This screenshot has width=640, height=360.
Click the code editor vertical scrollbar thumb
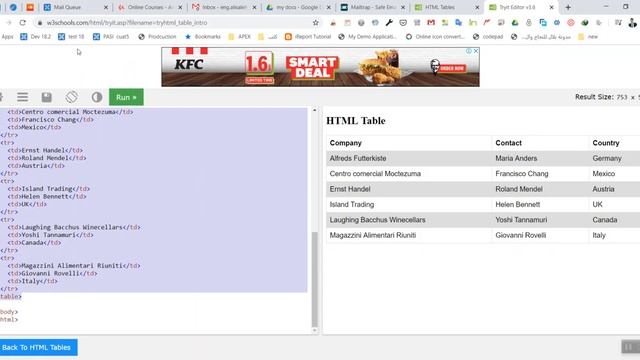coord(315,280)
